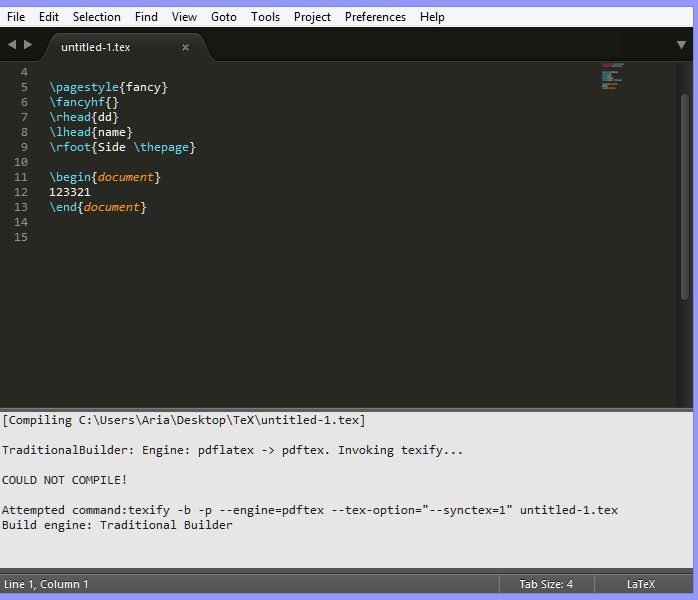Open the Goto menu
Image resolution: width=698 pixels, height=600 pixels.
[223, 17]
